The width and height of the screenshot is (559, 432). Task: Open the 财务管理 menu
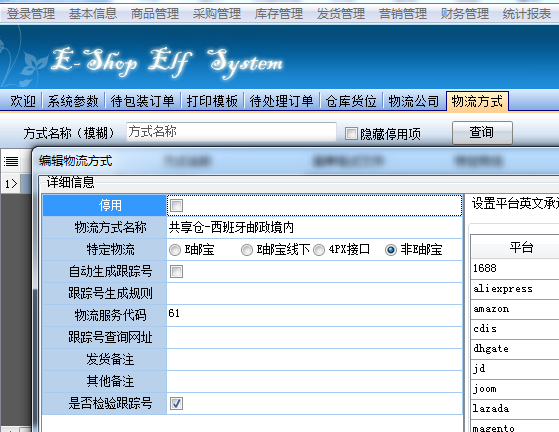(465, 14)
